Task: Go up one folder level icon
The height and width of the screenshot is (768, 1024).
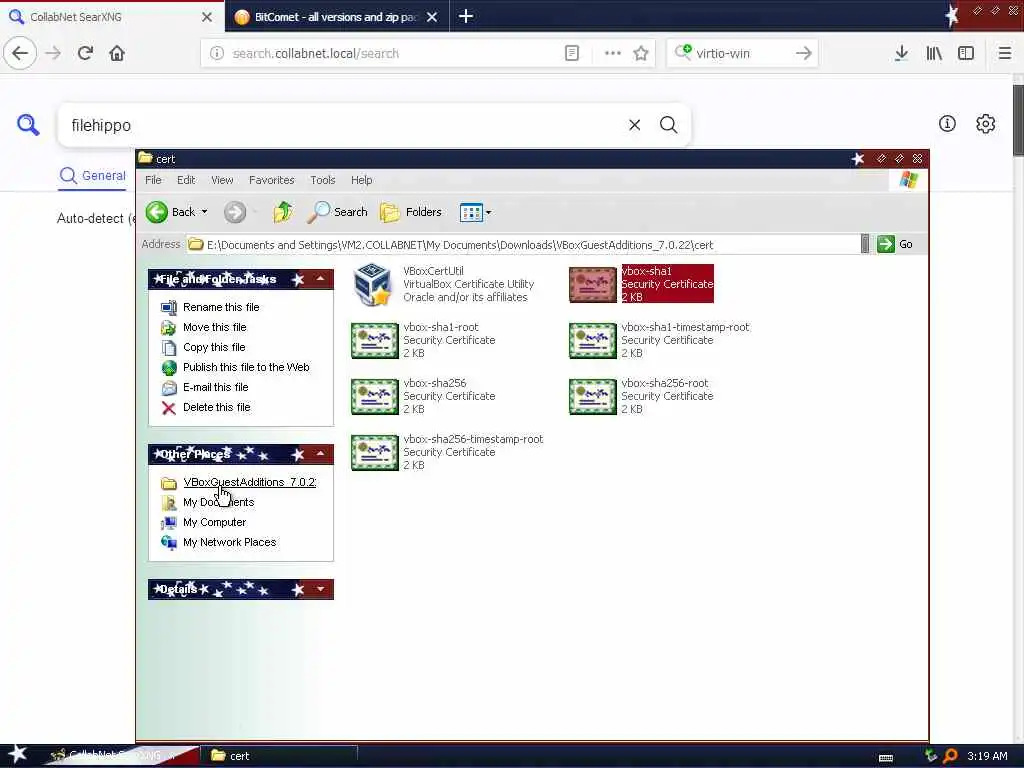Action: [x=283, y=212]
